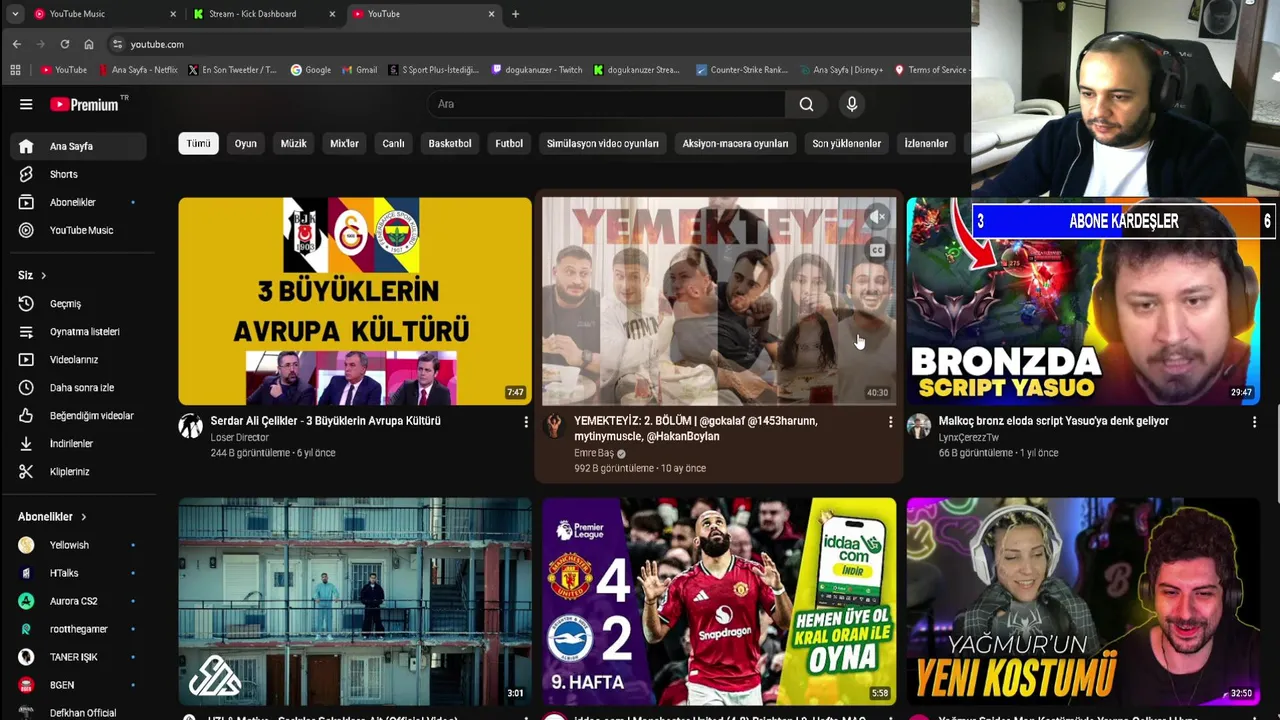This screenshot has width=1280, height=720.
Task: Select İzlenenler chip
Action: 926,143
